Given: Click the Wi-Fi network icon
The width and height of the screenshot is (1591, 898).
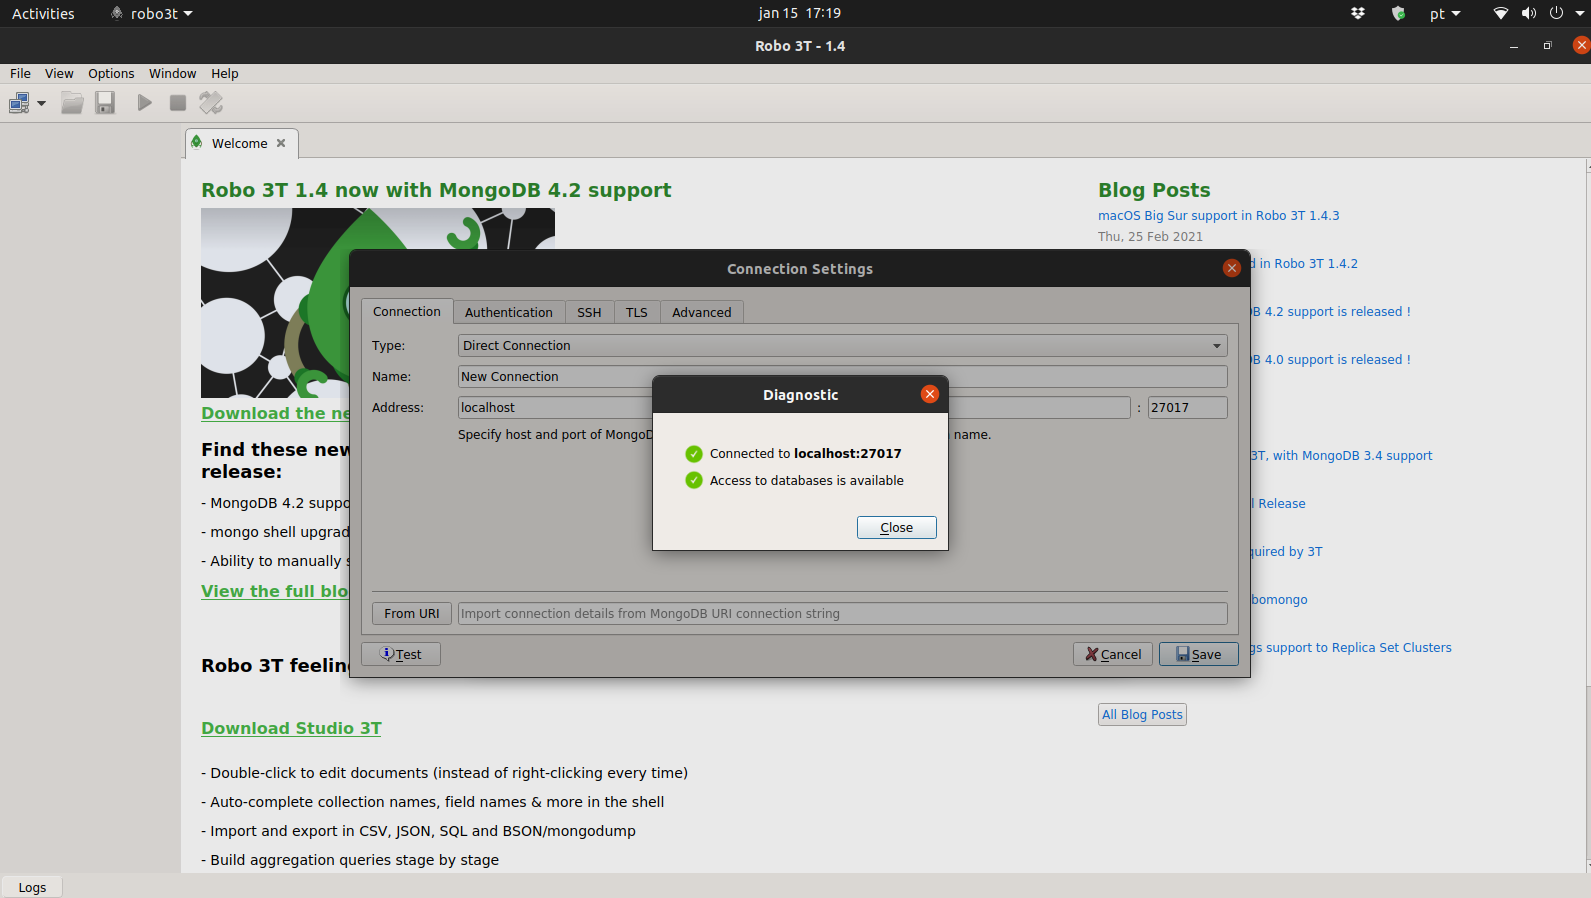Looking at the screenshot, I should click(x=1500, y=13).
